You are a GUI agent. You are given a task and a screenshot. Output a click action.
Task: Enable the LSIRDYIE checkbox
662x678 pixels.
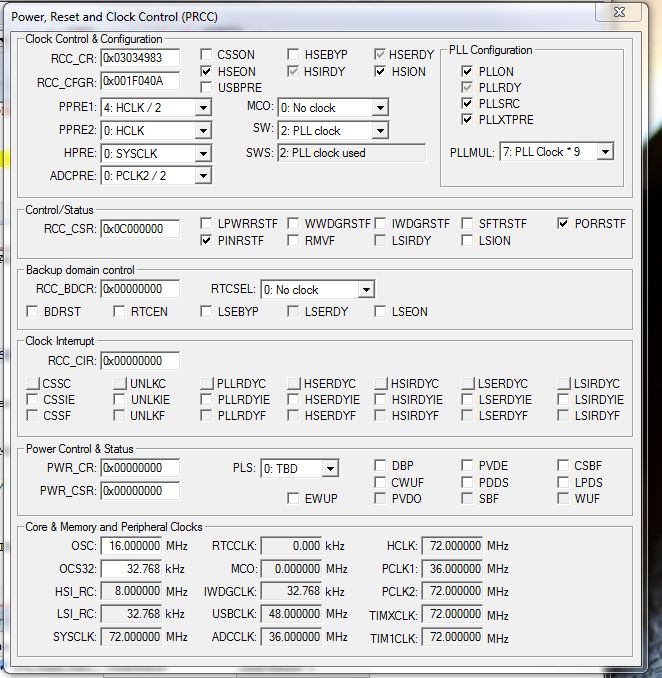pyautogui.click(x=563, y=399)
